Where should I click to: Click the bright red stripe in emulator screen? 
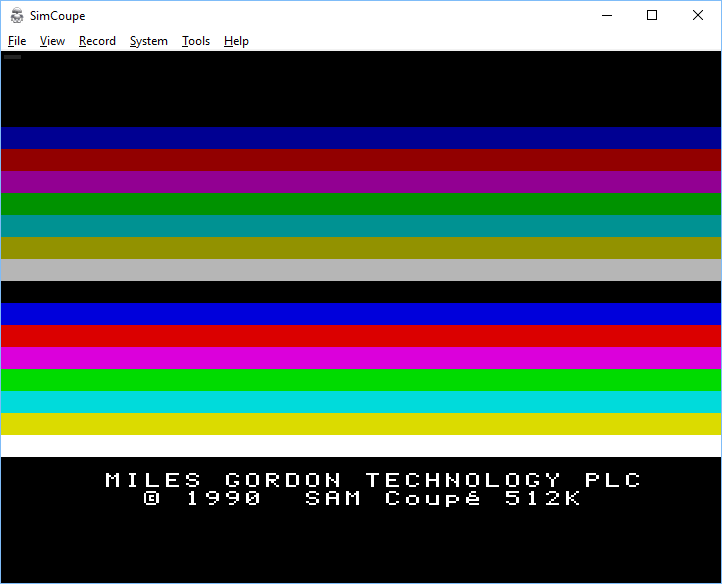point(361,336)
